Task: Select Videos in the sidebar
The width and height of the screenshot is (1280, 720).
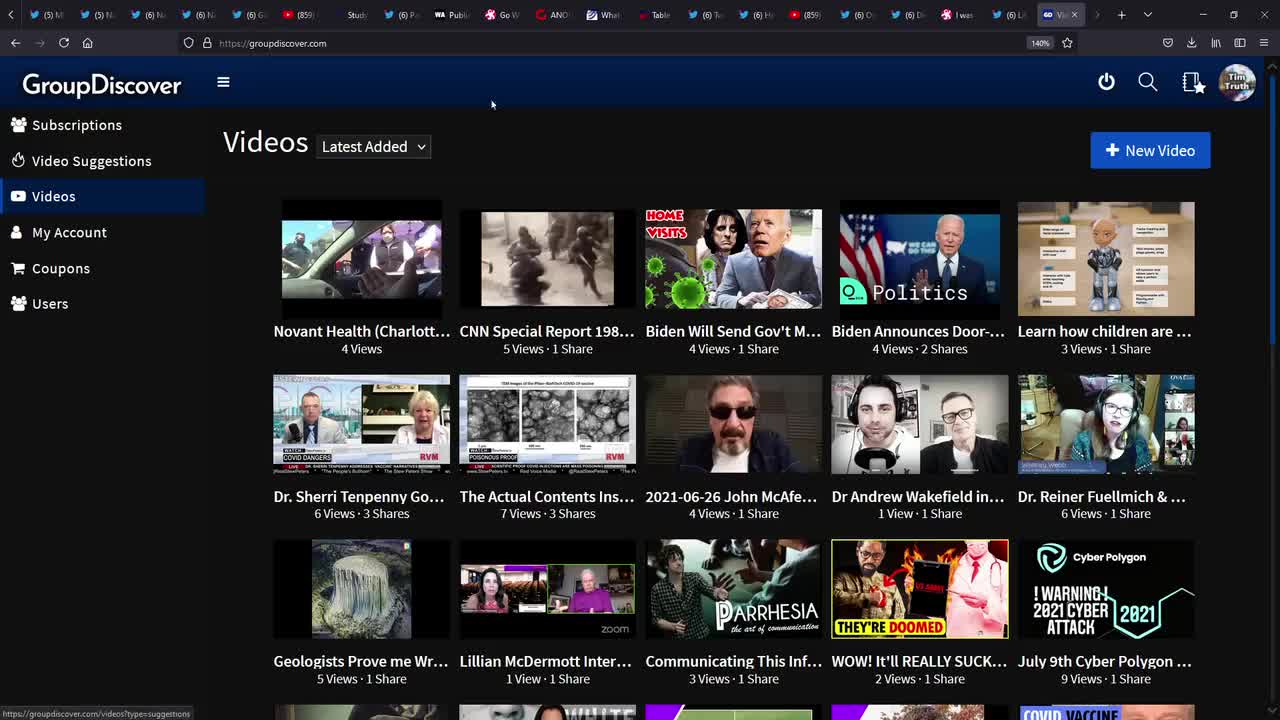Action: pos(102,196)
